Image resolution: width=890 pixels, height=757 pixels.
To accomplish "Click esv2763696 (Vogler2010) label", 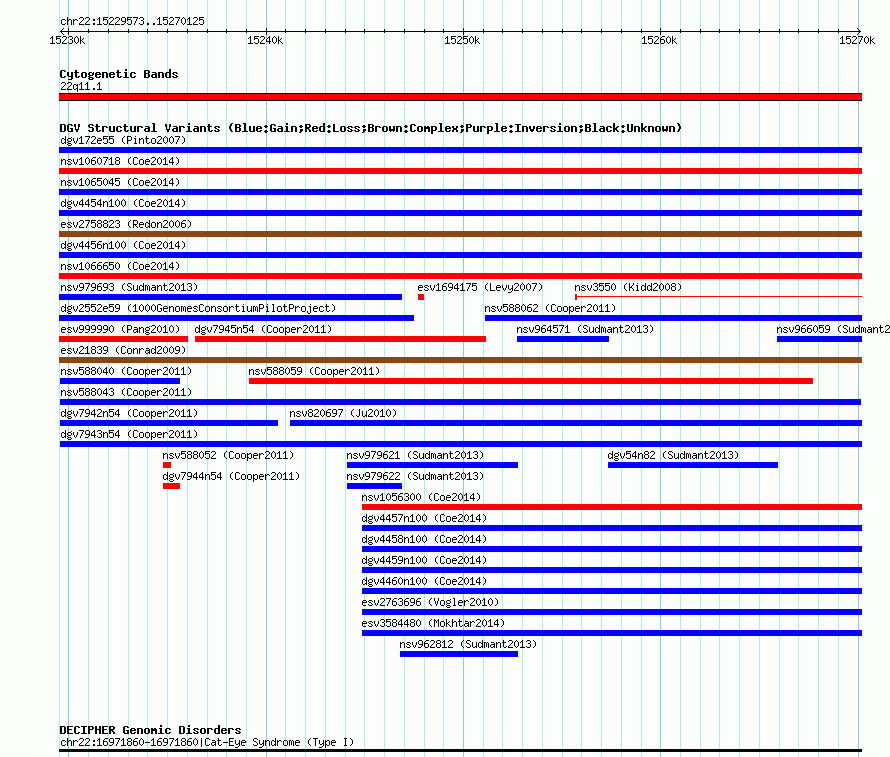I will tap(430, 602).
